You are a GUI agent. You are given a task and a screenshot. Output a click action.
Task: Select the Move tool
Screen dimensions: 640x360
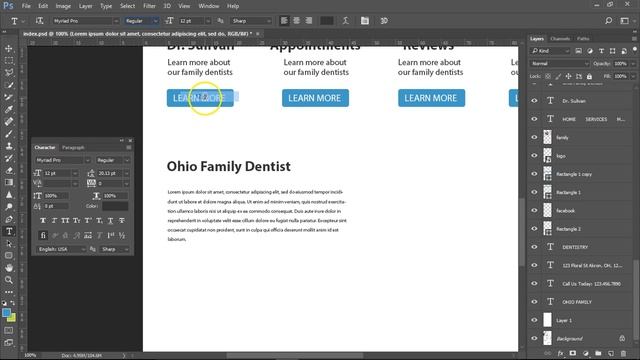(x=9, y=49)
